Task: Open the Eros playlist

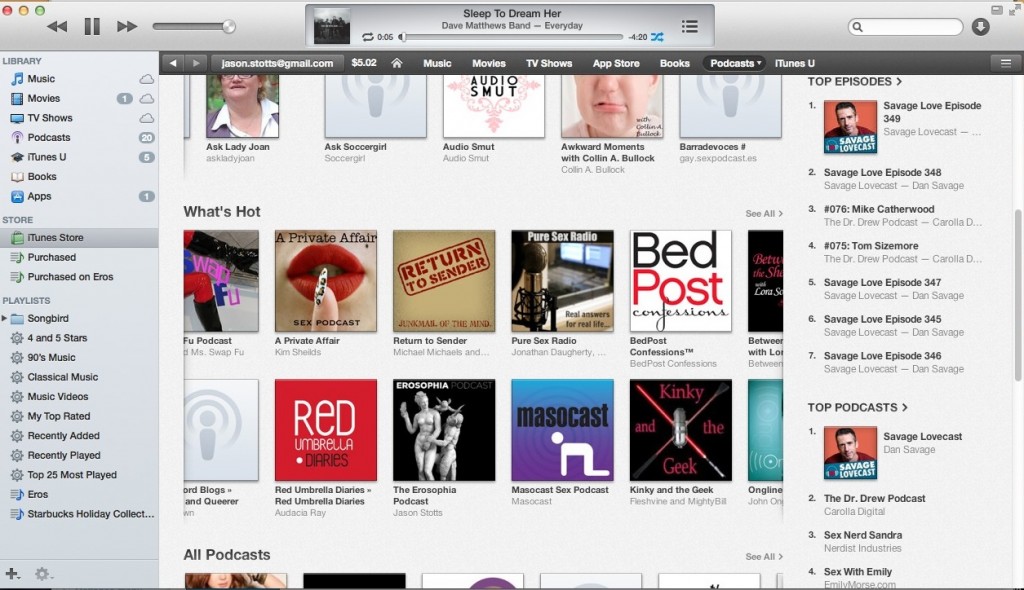Action: [x=37, y=495]
